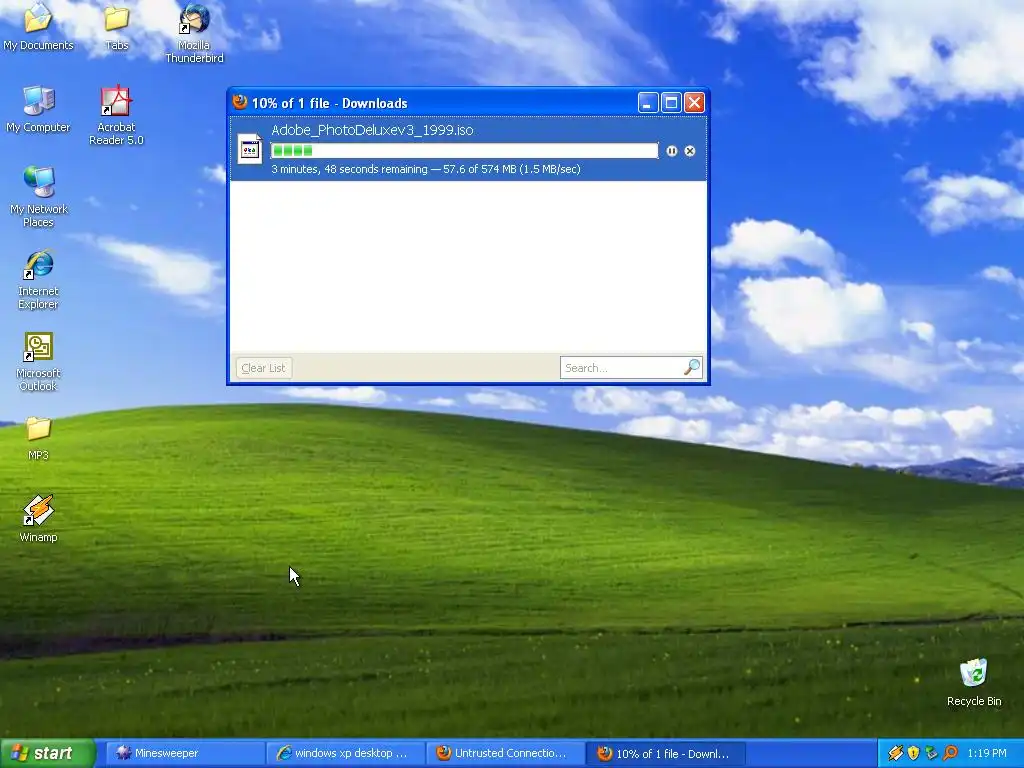This screenshot has height=768, width=1024.
Task: Close the Downloads window
Action: pyautogui.click(x=694, y=103)
